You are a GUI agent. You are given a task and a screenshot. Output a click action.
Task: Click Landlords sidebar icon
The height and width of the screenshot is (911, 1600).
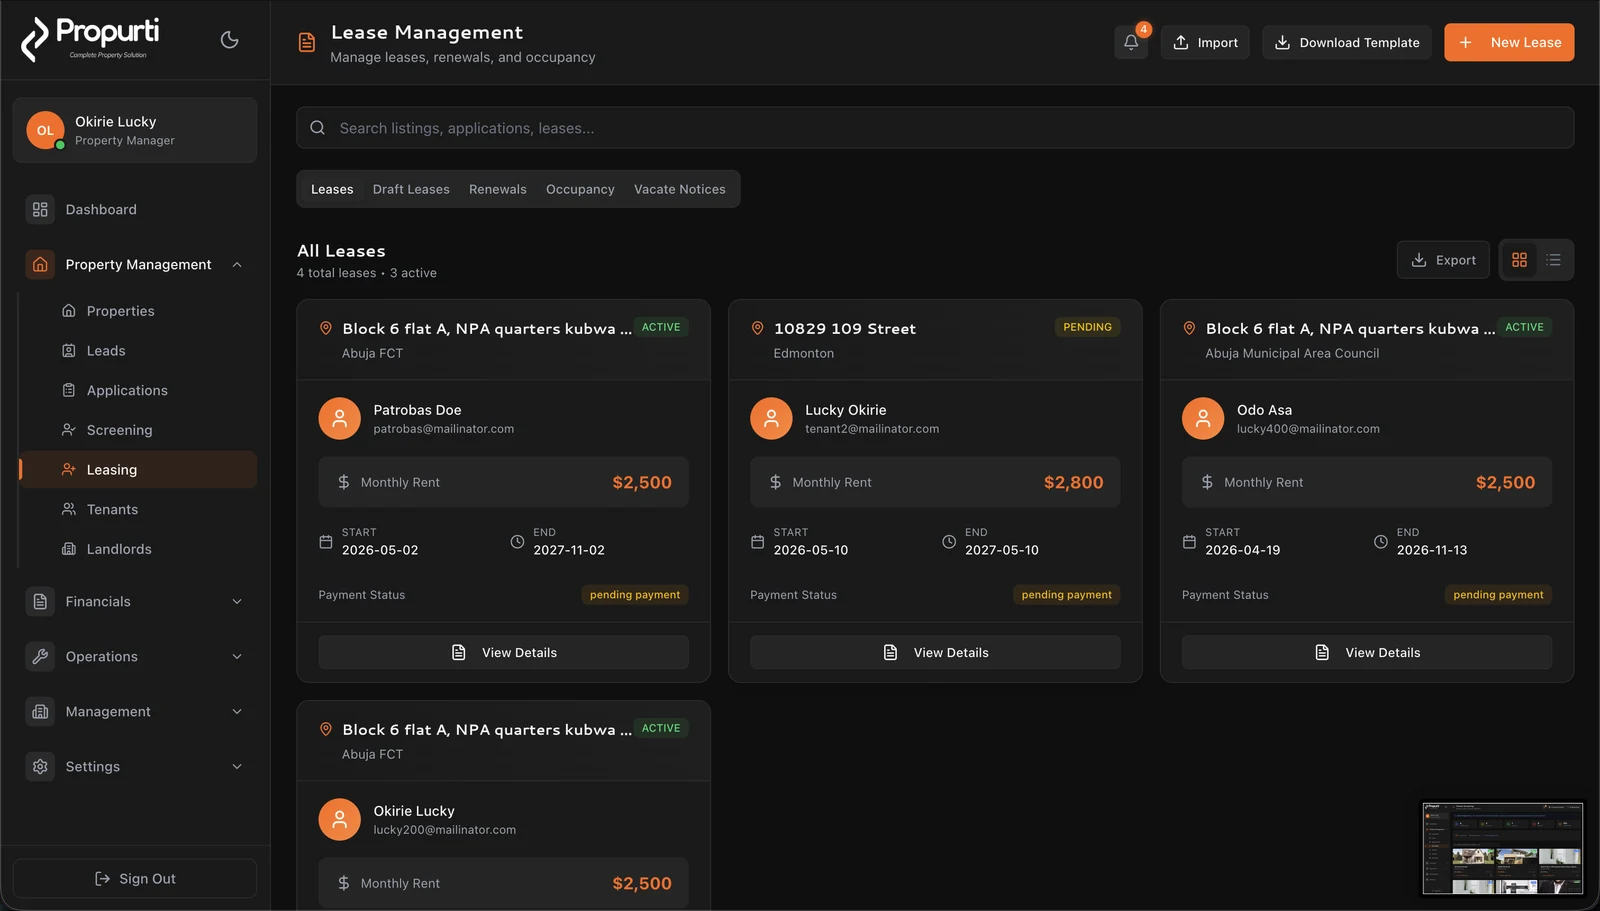[69, 549]
